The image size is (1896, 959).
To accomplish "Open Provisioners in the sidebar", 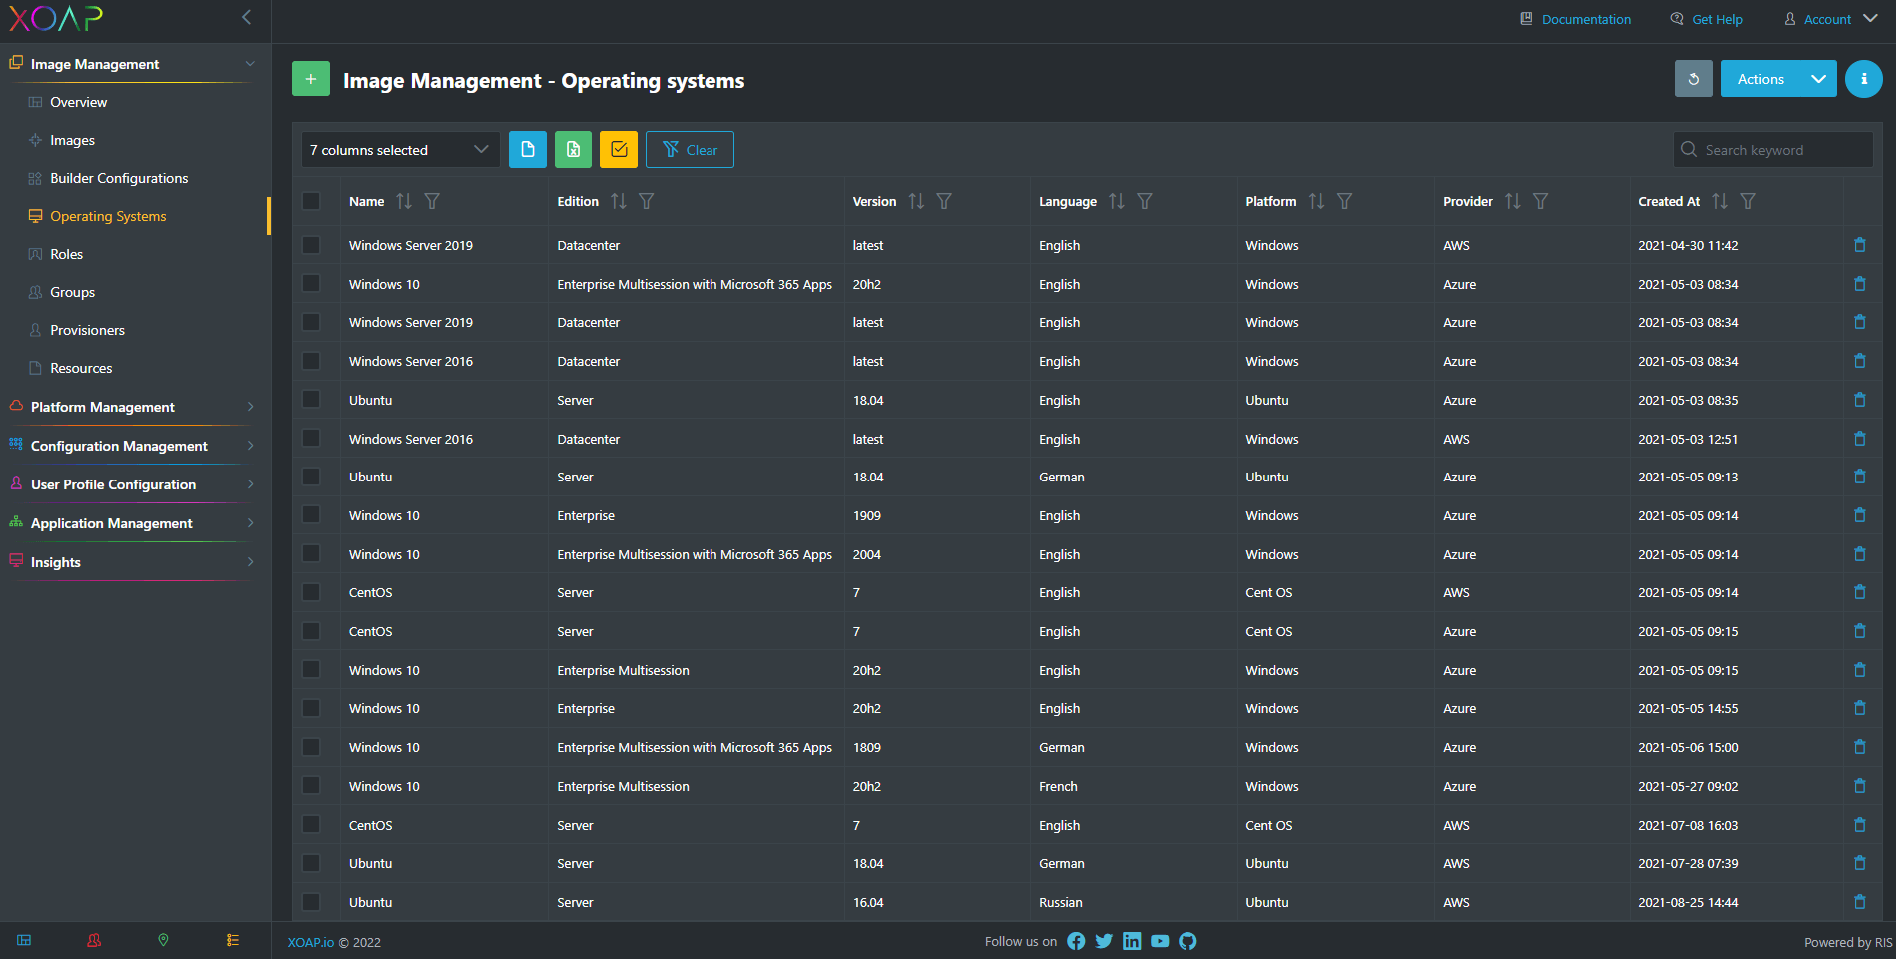I will (x=87, y=330).
